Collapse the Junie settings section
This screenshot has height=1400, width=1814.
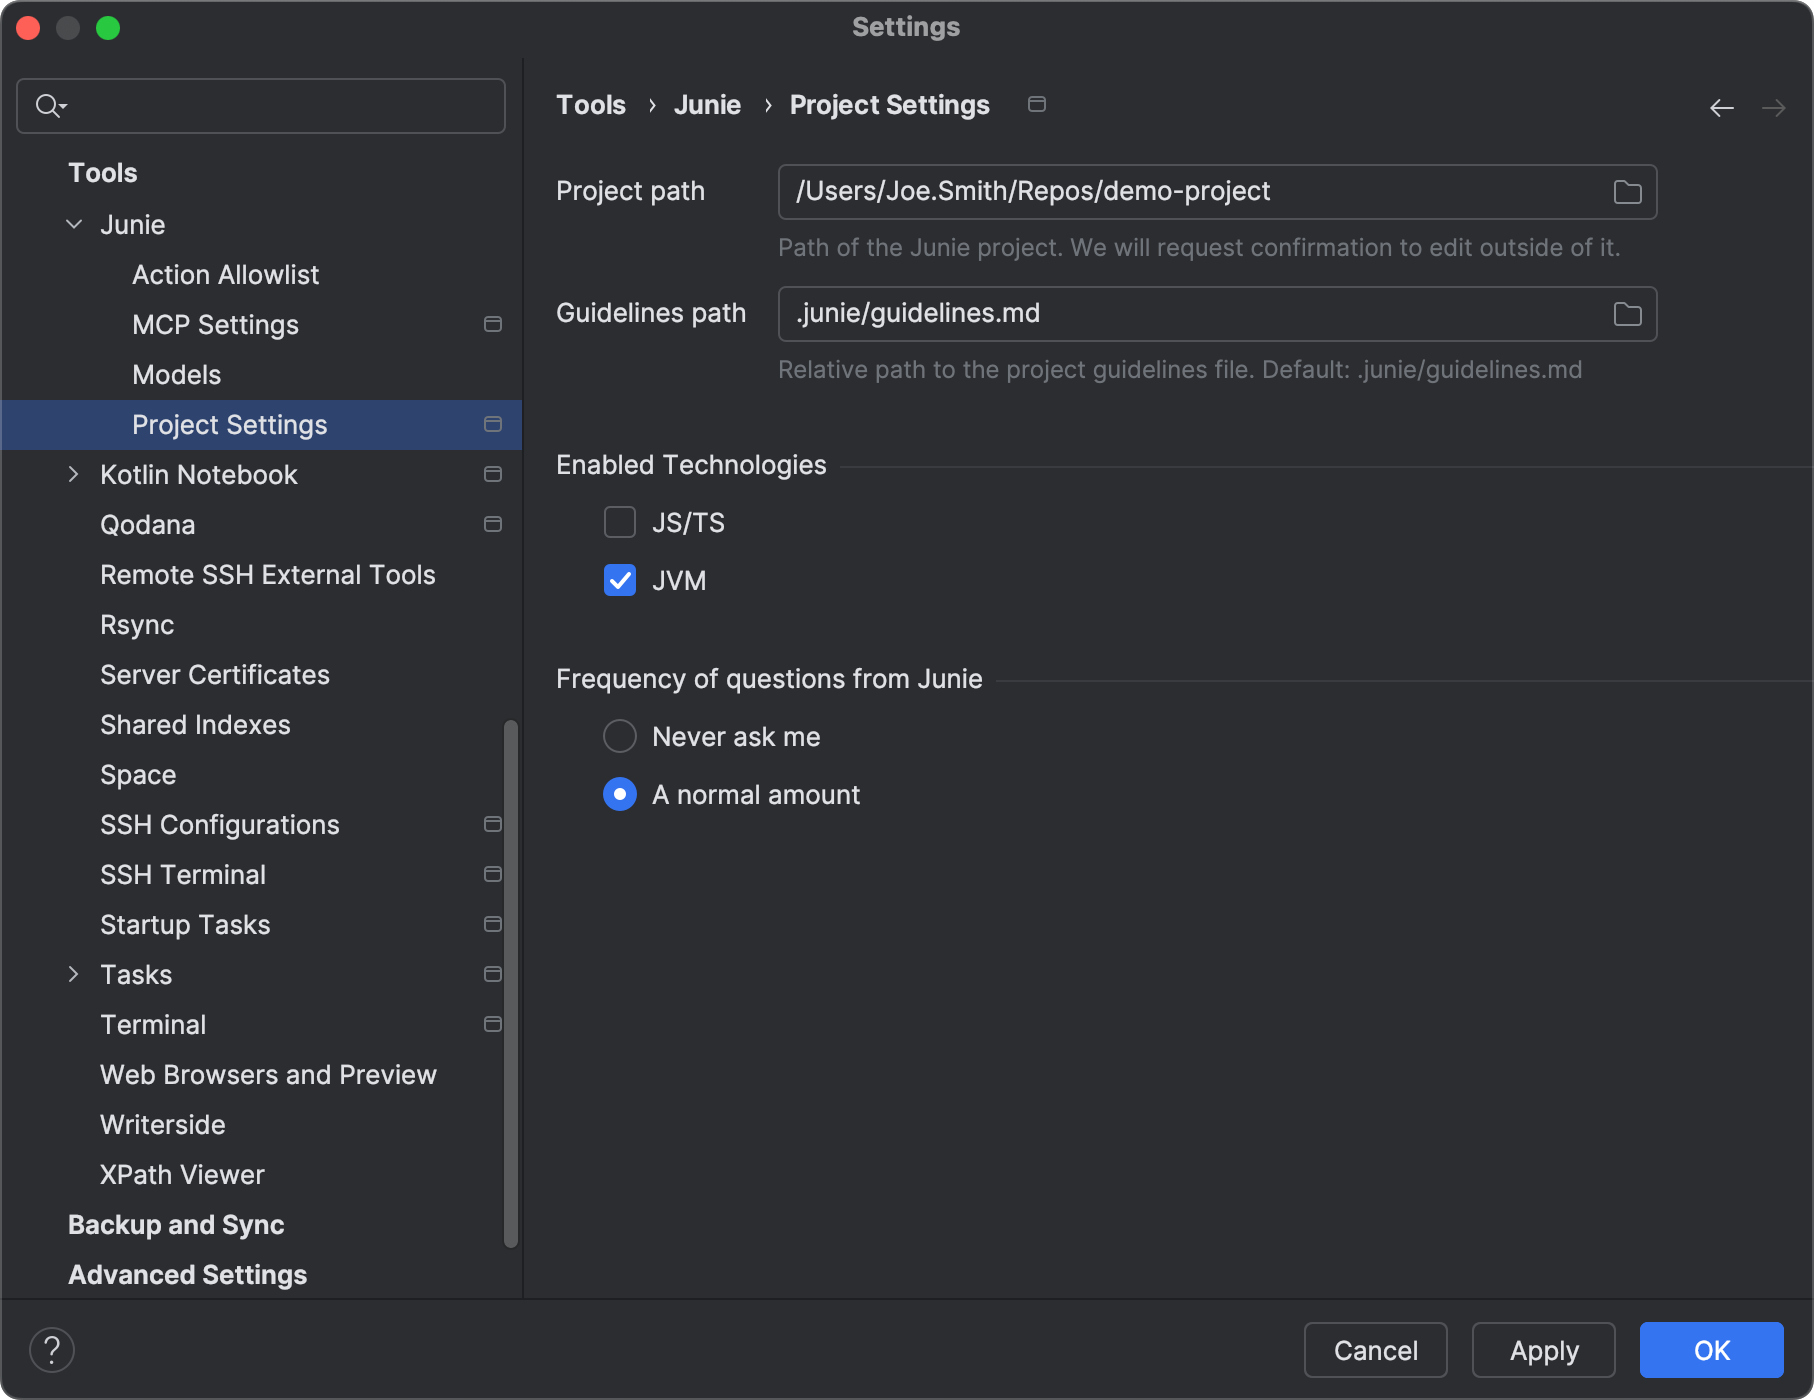pos(72,224)
